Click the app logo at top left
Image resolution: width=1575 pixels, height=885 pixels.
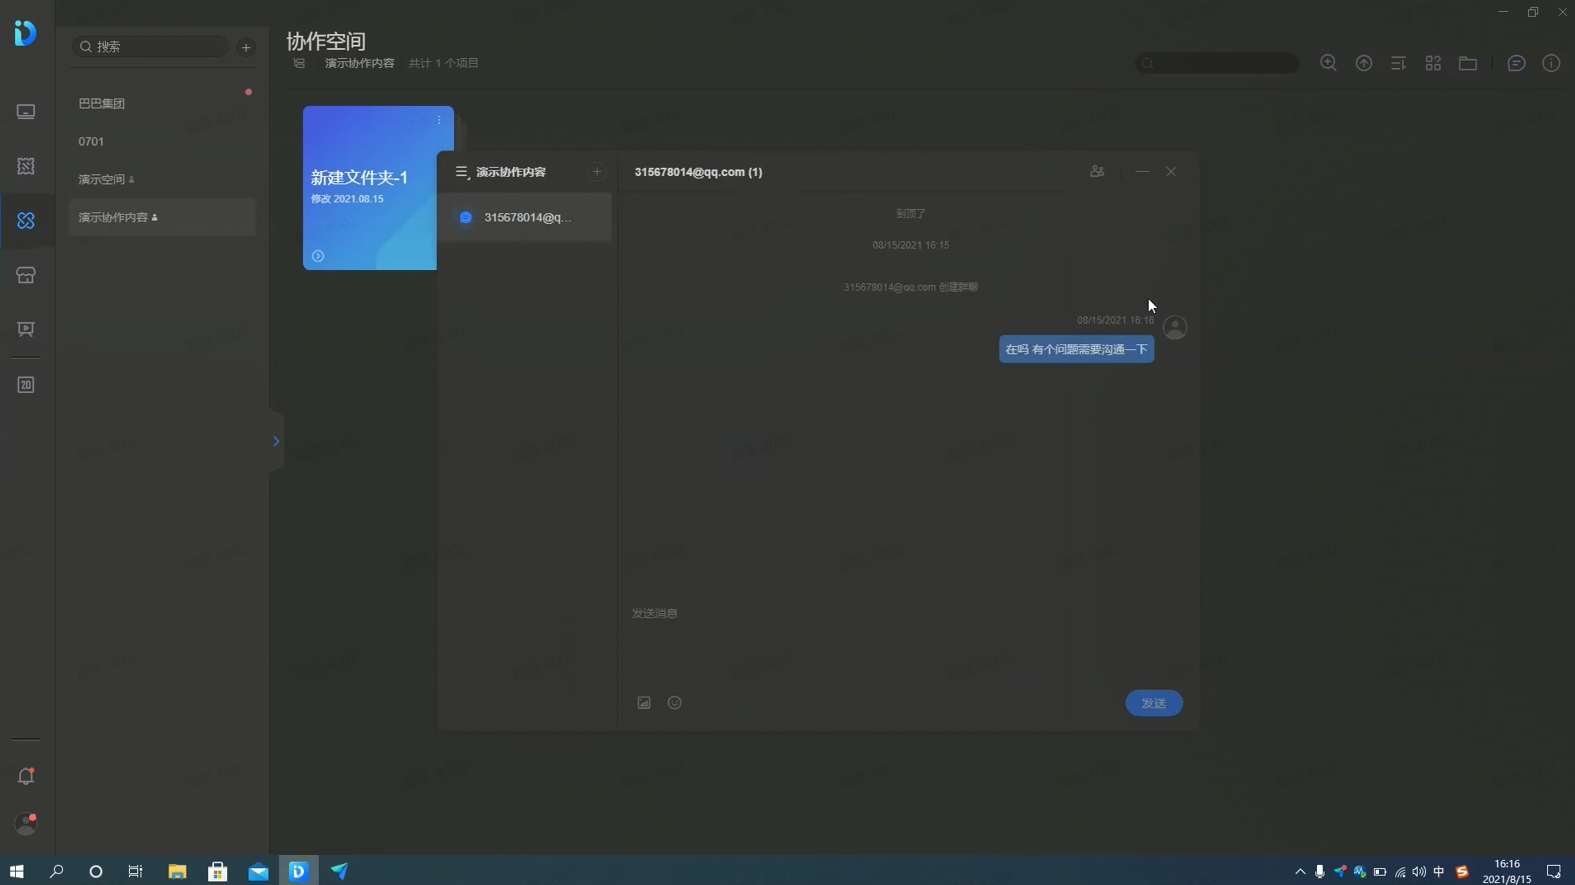(x=26, y=33)
